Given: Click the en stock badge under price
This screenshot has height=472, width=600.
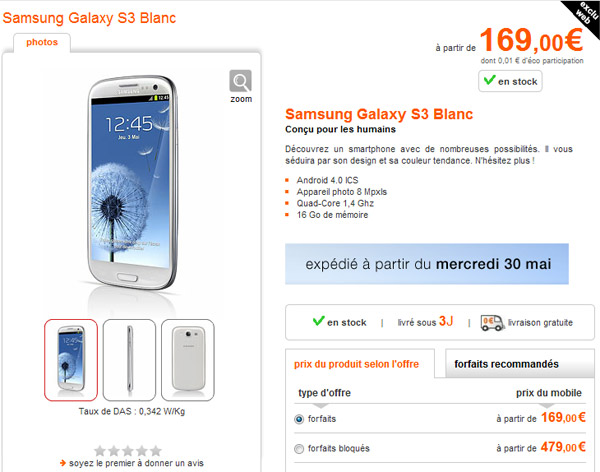Looking at the screenshot, I should pyautogui.click(x=510, y=81).
